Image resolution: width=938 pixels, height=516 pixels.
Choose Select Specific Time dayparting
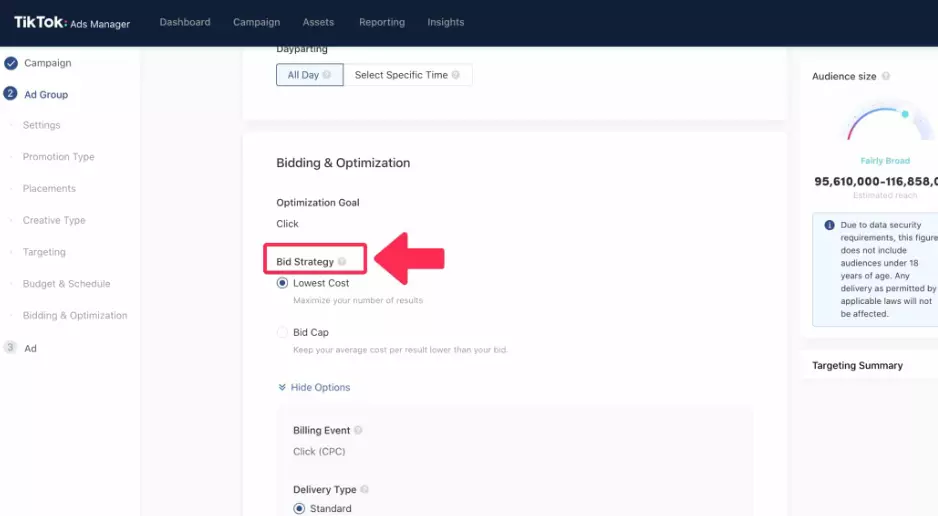pos(407,75)
